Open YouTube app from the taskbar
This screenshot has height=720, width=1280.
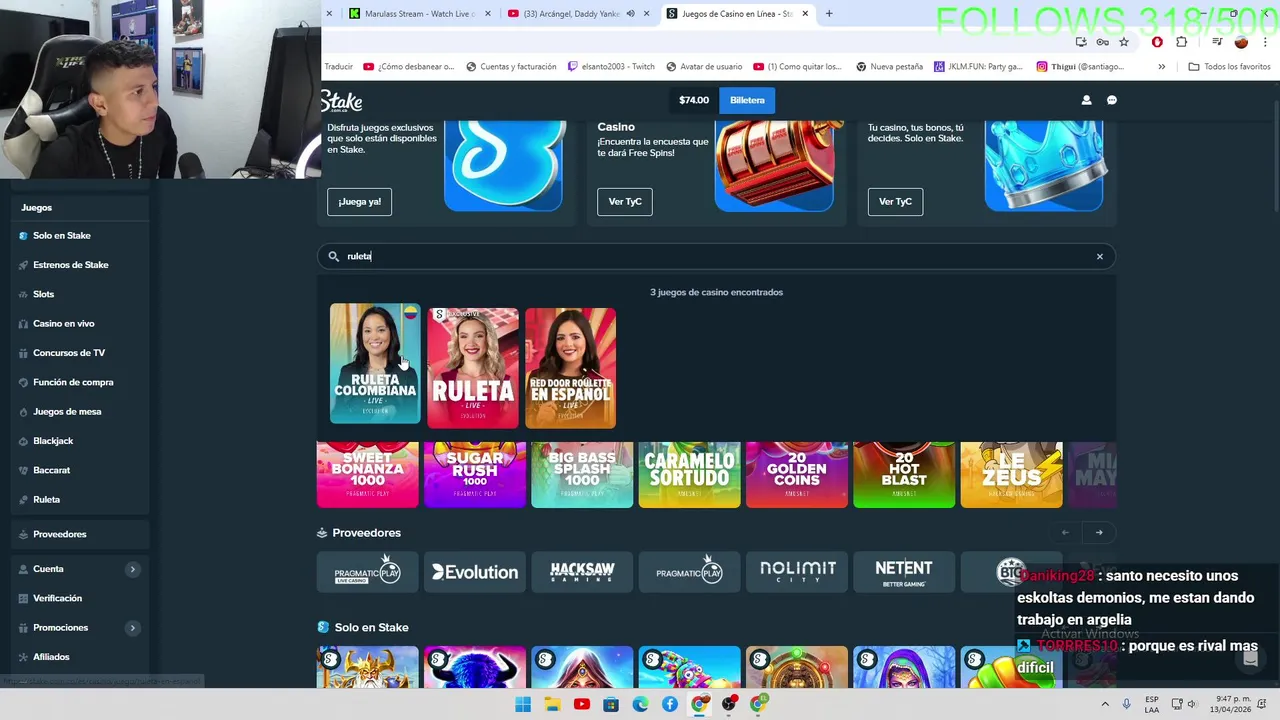pos(582,705)
